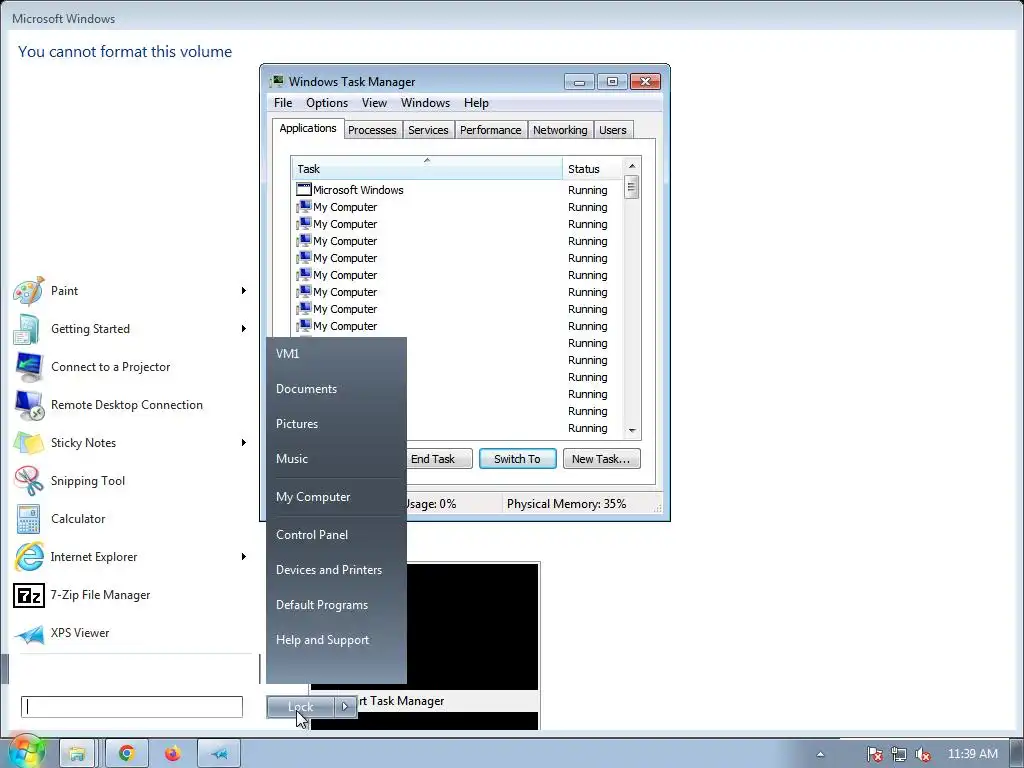Image resolution: width=1024 pixels, height=768 pixels.
Task: Open Task Manager Help menu
Action: [x=476, y=103]
